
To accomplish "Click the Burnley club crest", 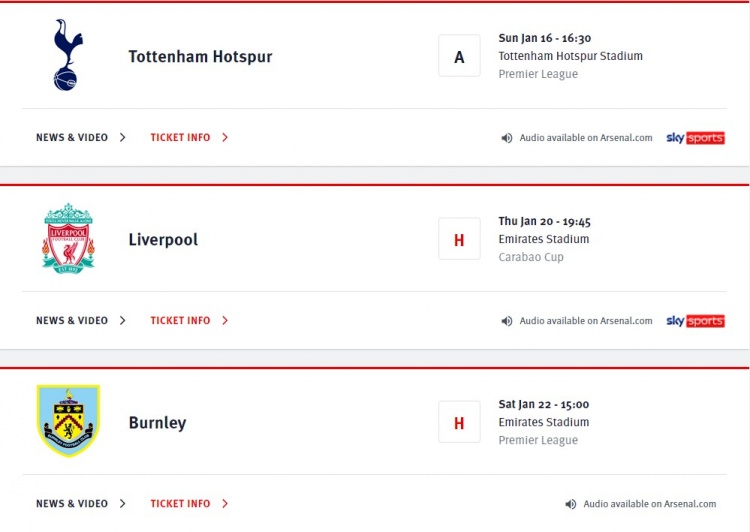I will 68,421.
